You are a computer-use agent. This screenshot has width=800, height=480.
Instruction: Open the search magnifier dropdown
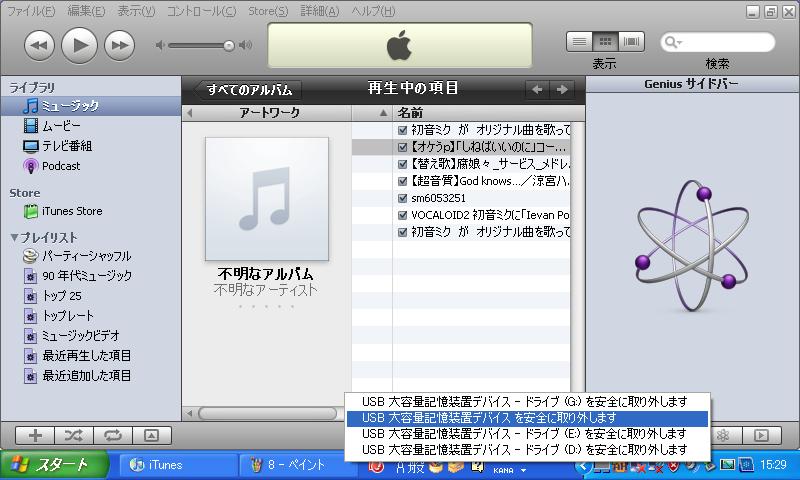(673, 42)
